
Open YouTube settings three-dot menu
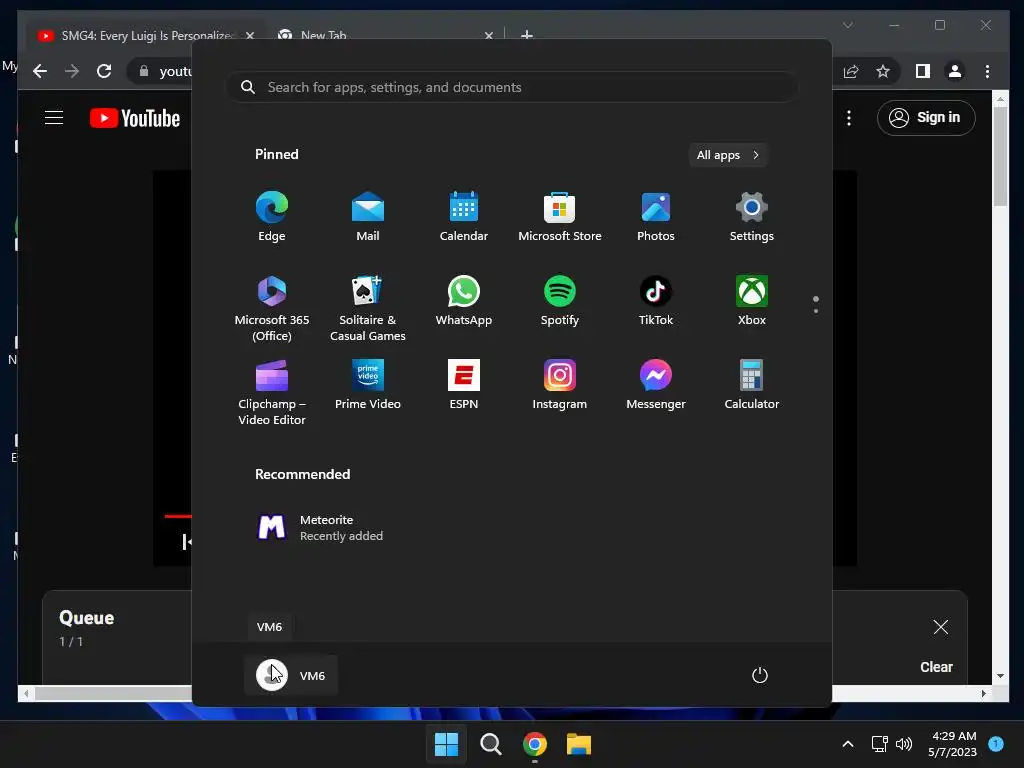pos(849,118)
